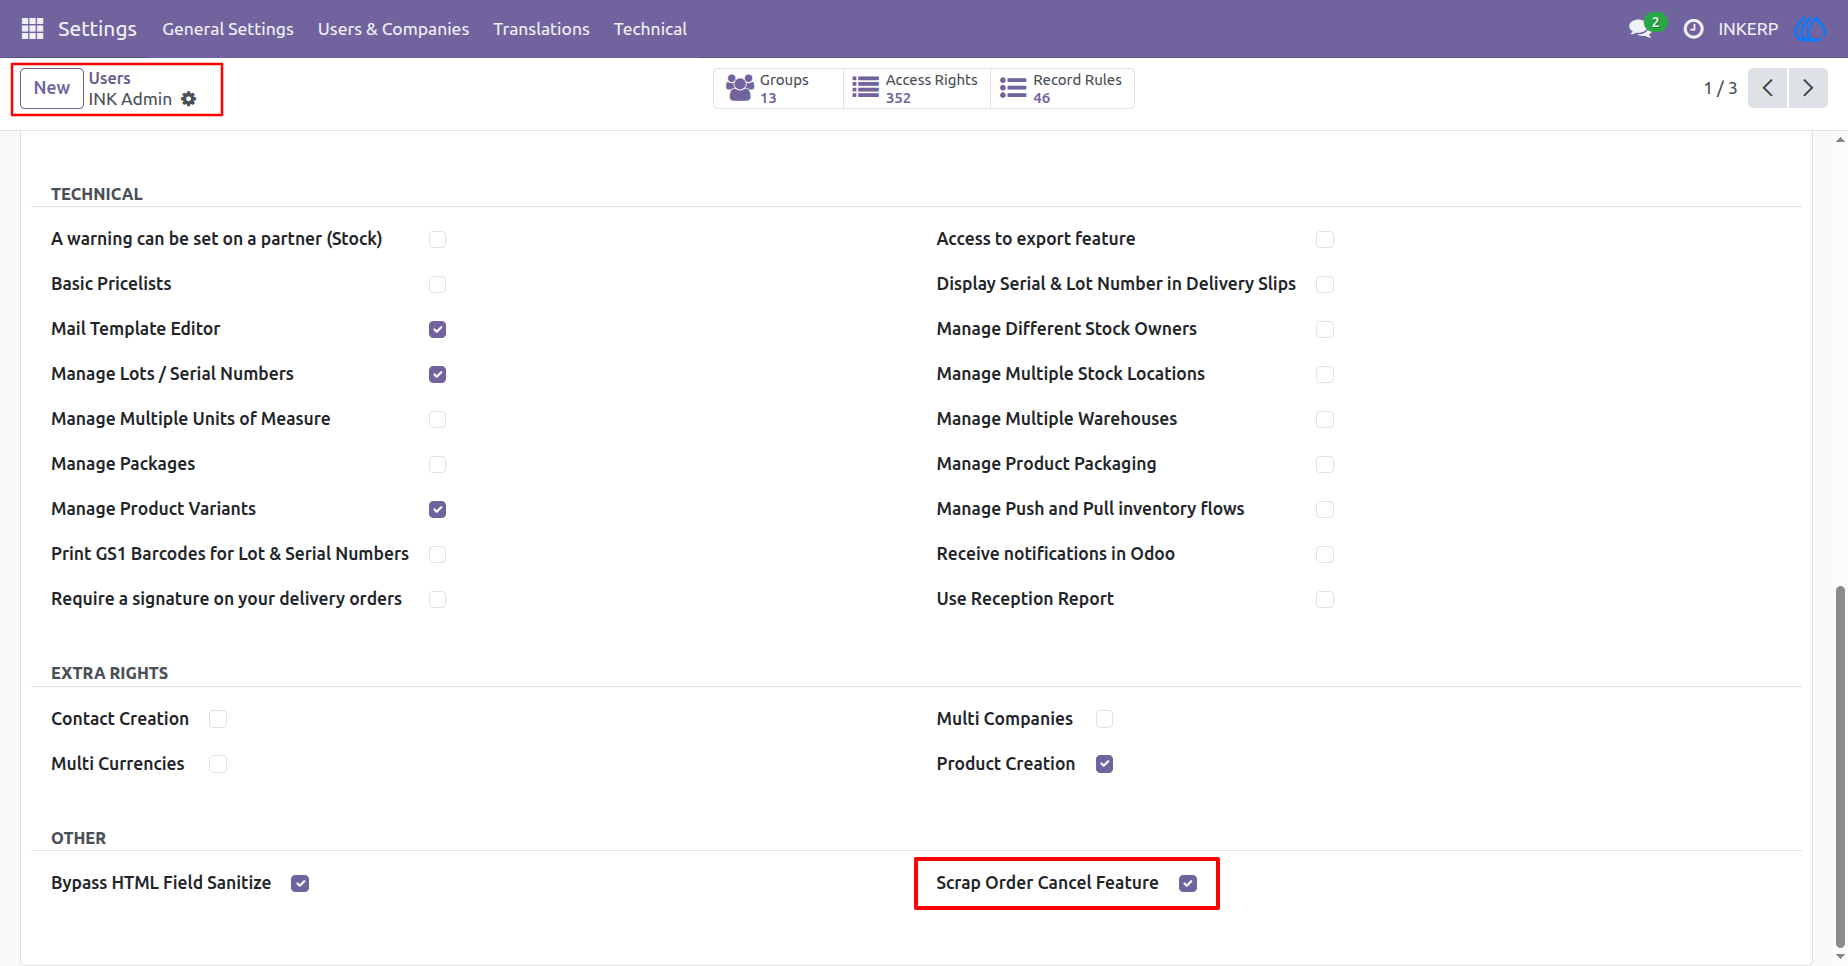Open the Technical menu

coord(650,29)
